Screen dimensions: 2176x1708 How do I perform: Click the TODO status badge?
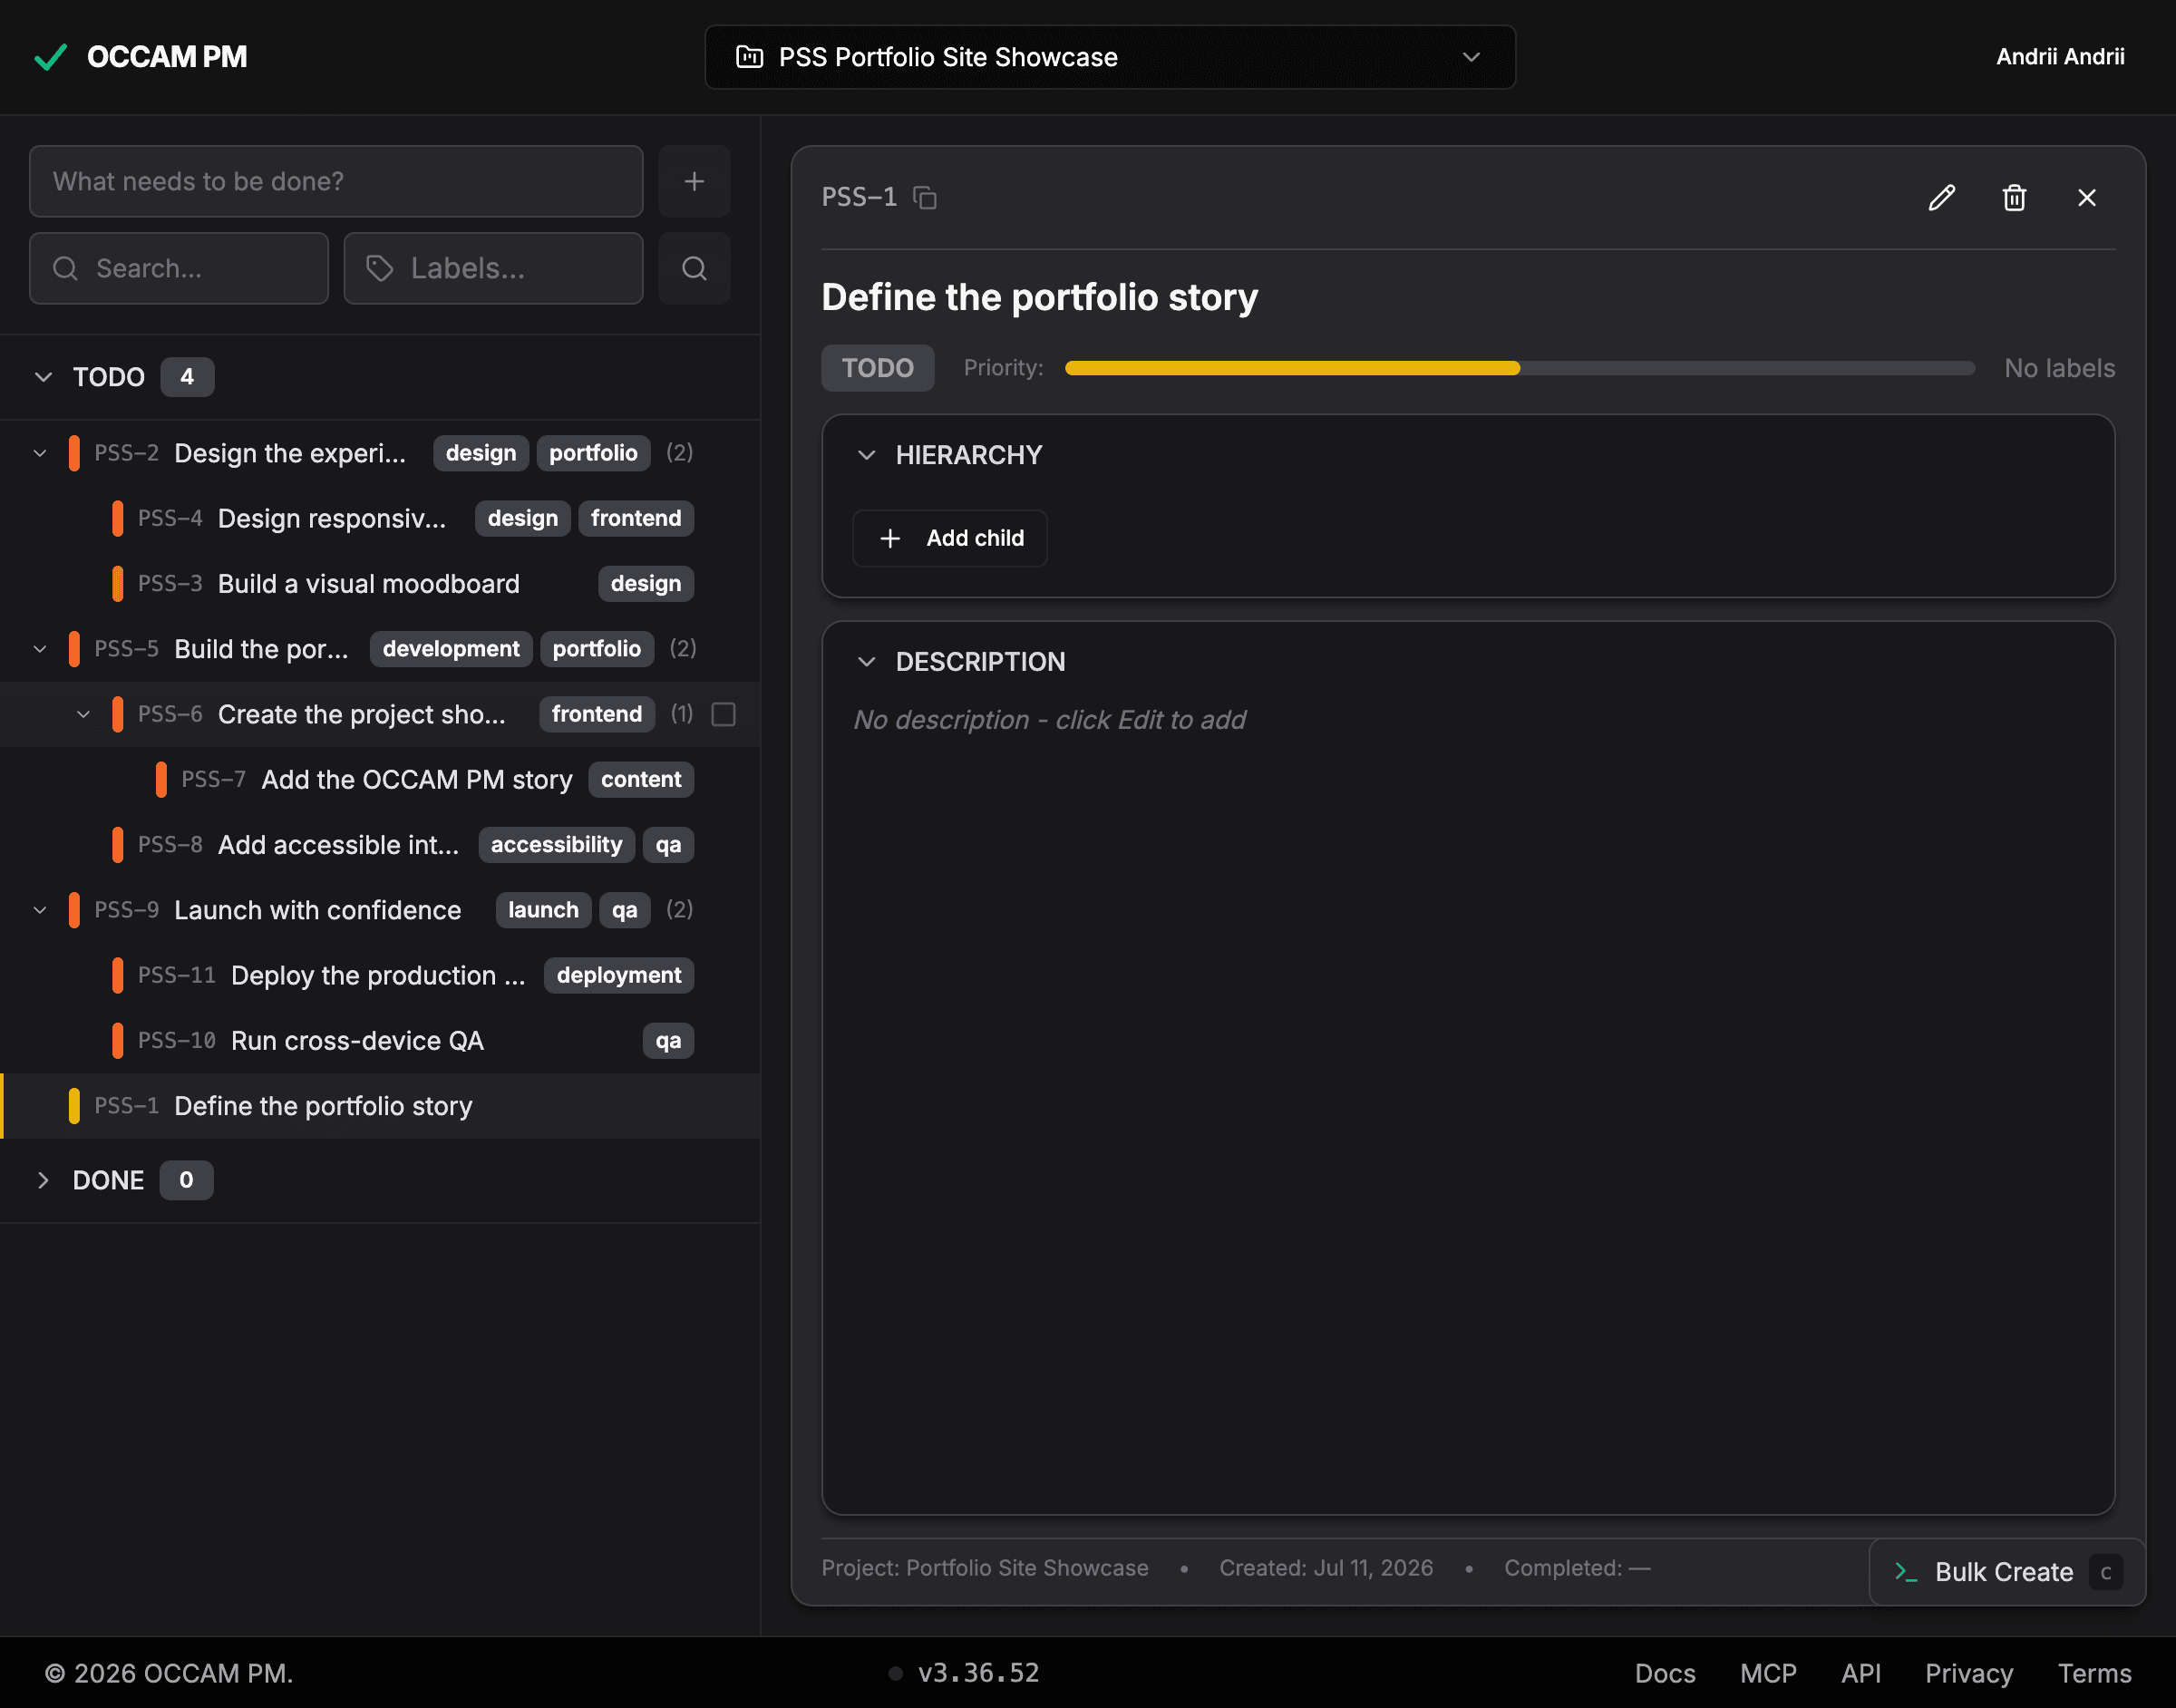(878, 368)
